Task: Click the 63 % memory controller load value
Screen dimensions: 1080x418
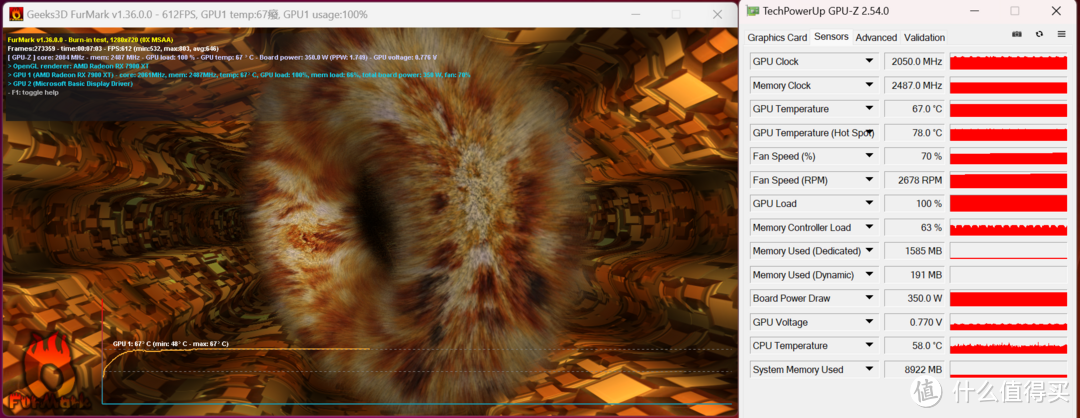Action: (914, 228)
